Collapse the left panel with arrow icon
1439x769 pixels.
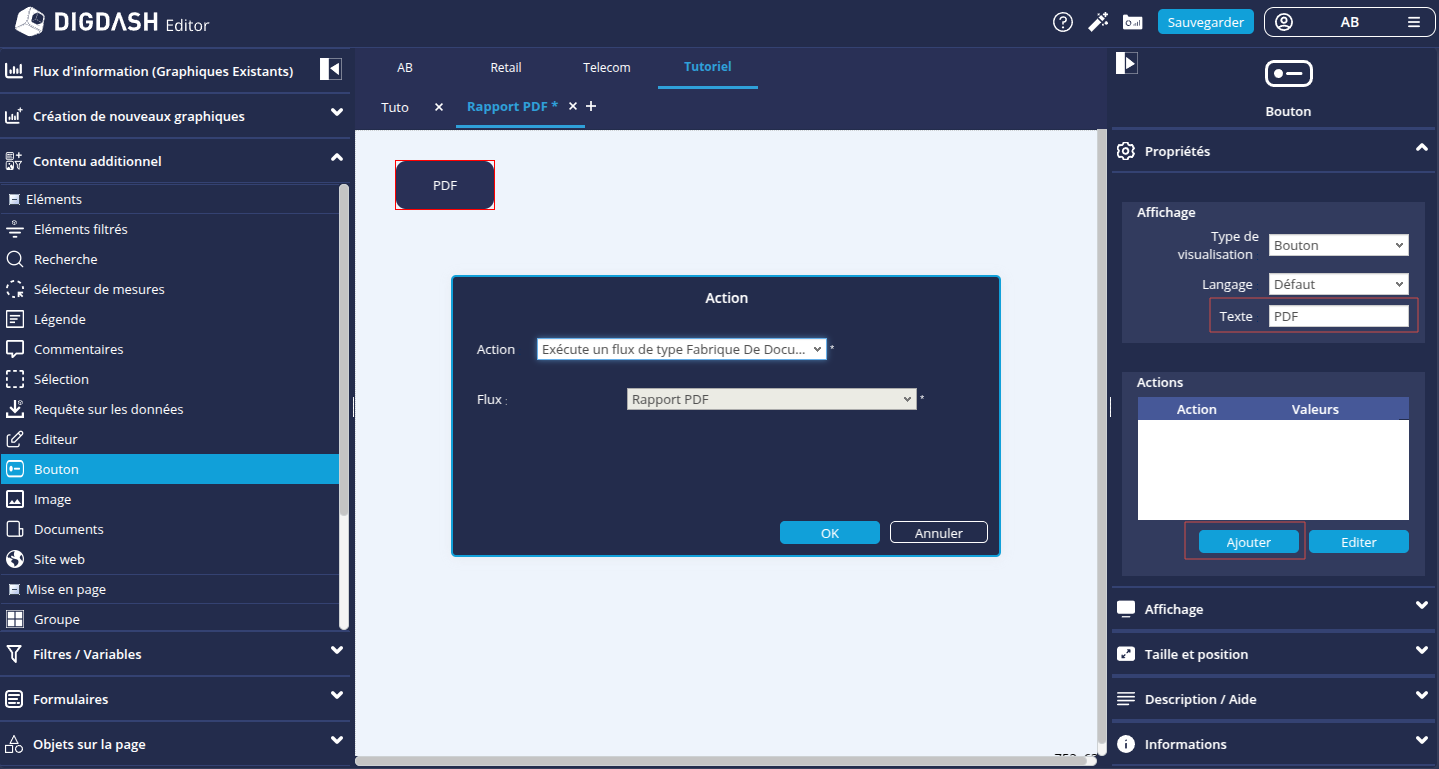(x=331, y=69)
